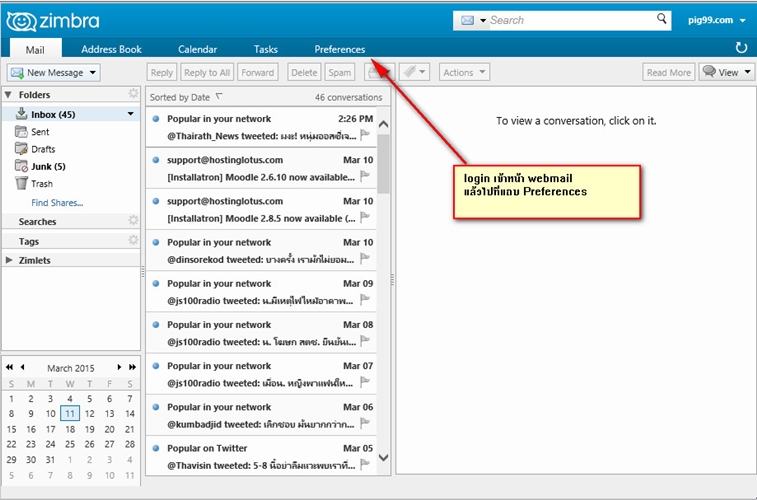
Task: Click the Delete button
Action: [304, 72]
